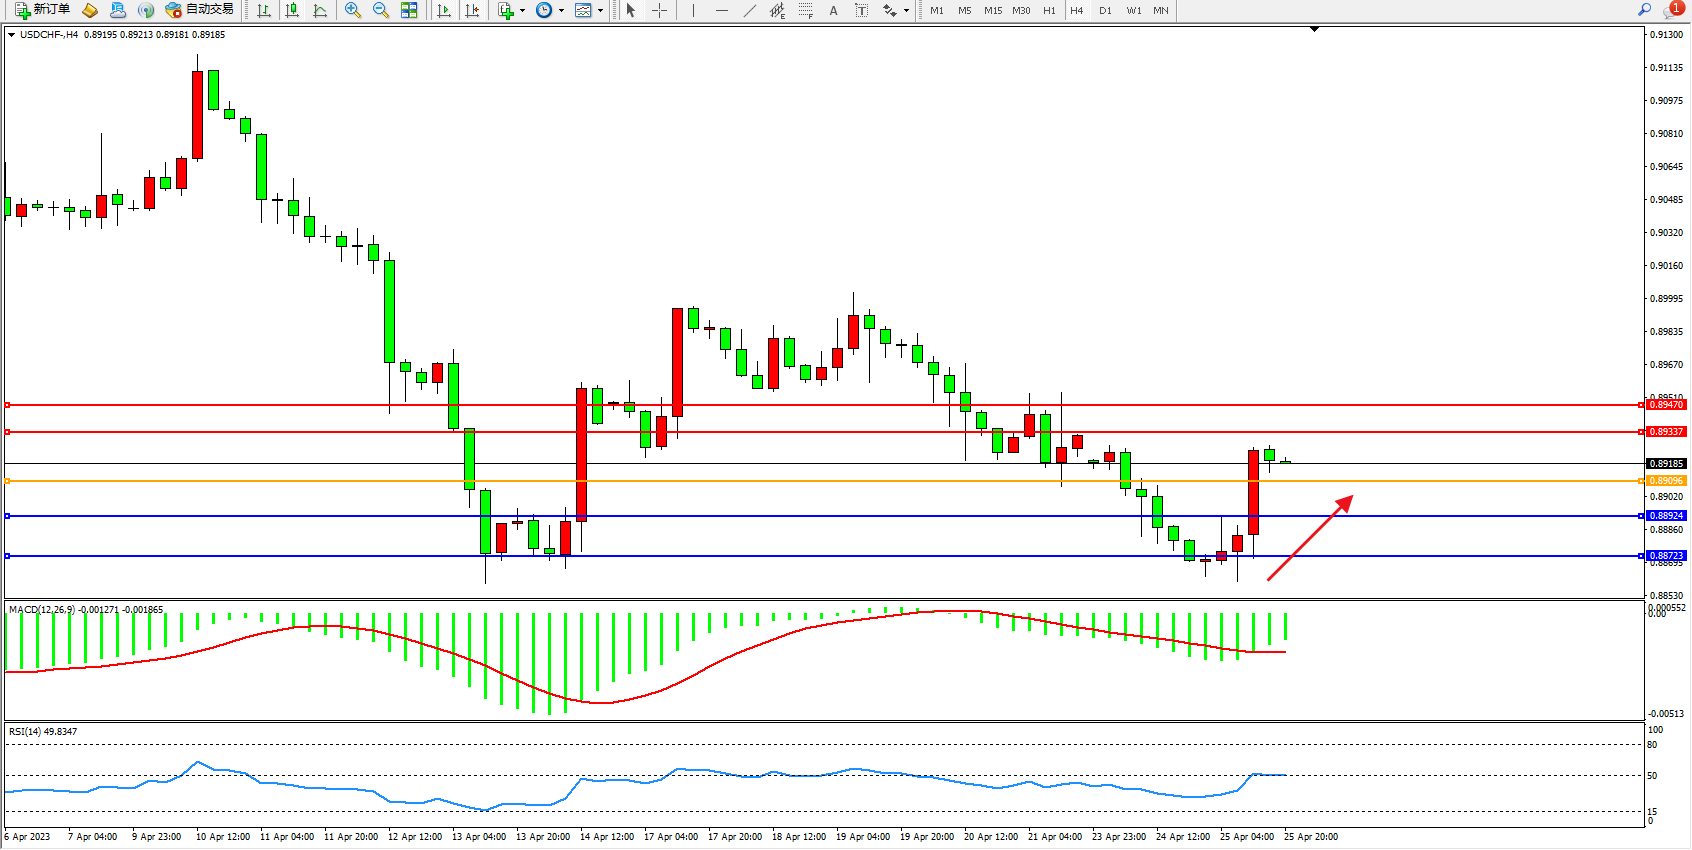Select the Fibonacci retracement tool
1692x850 pixels.
pyautogui.click(x=806, y=10)
